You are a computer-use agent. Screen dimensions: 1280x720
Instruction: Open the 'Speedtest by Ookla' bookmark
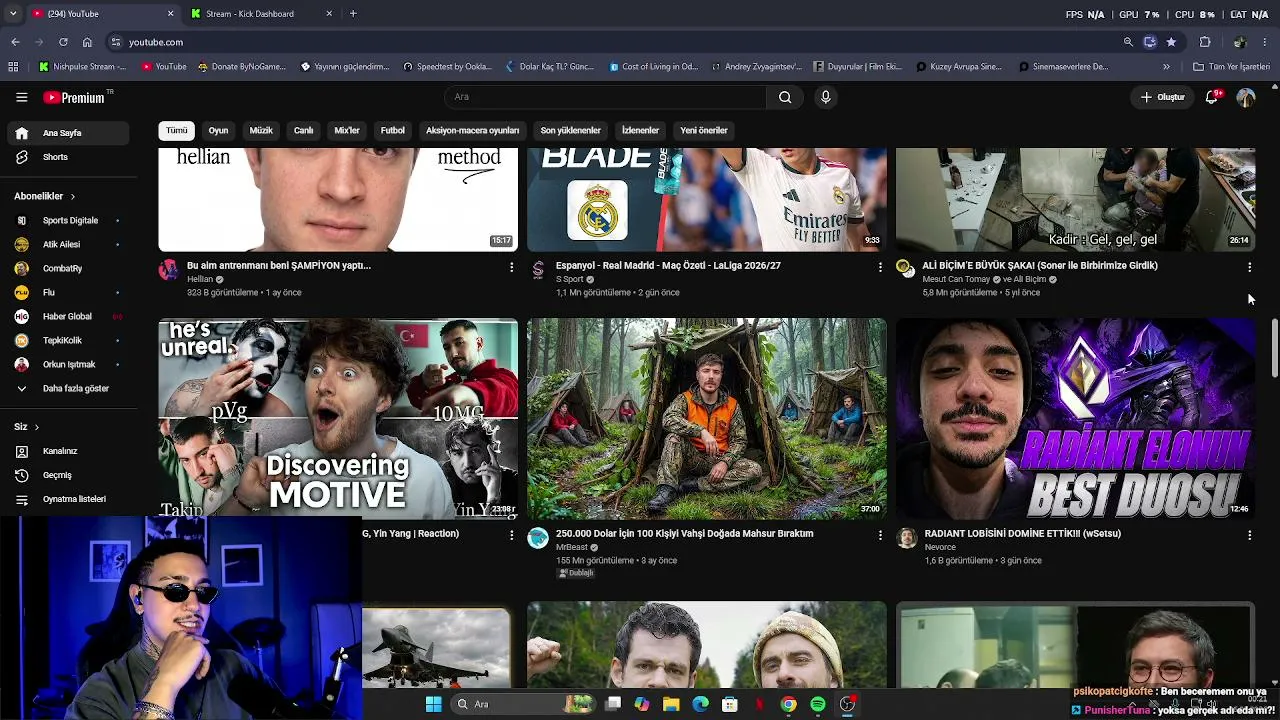[447, 67]
